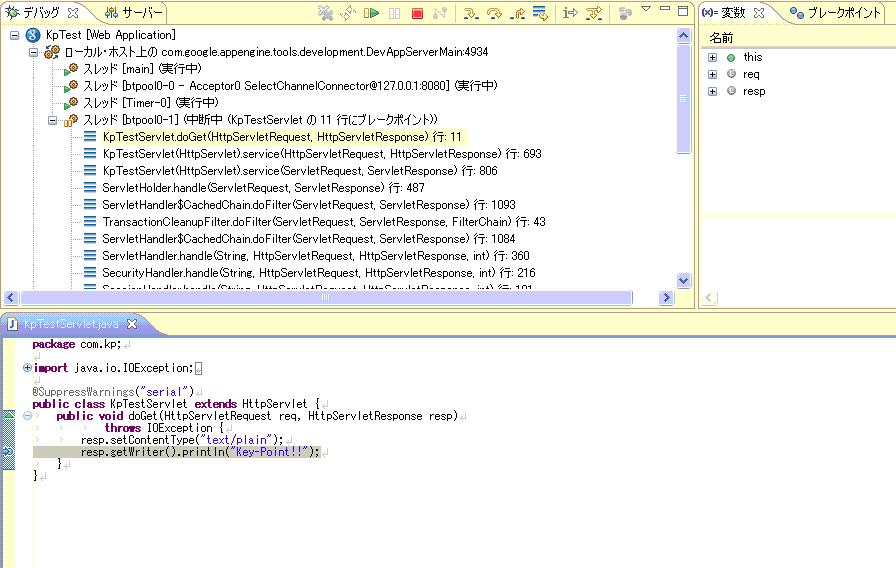Open Debug view menu triangle
Image resolution: width=896 pixels, height=568 pixels.
[x=646, y=9]
